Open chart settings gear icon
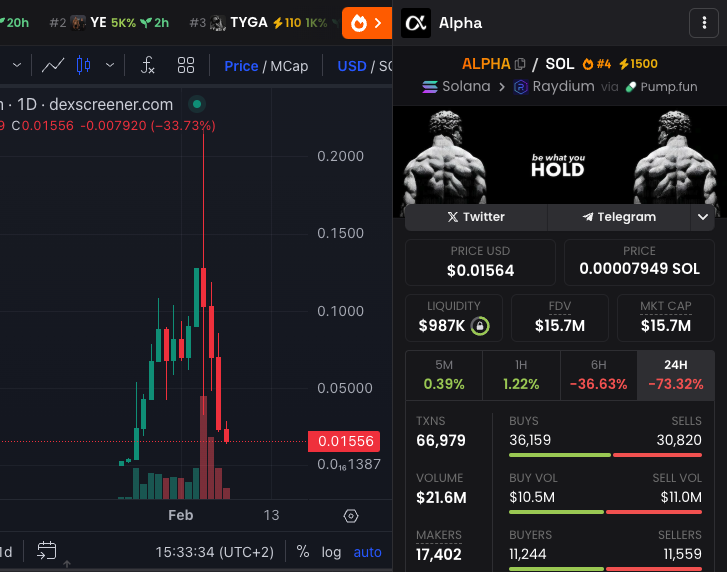Viewport: 727px width, 572px height. pyautogui.click(x=351, y=516)
